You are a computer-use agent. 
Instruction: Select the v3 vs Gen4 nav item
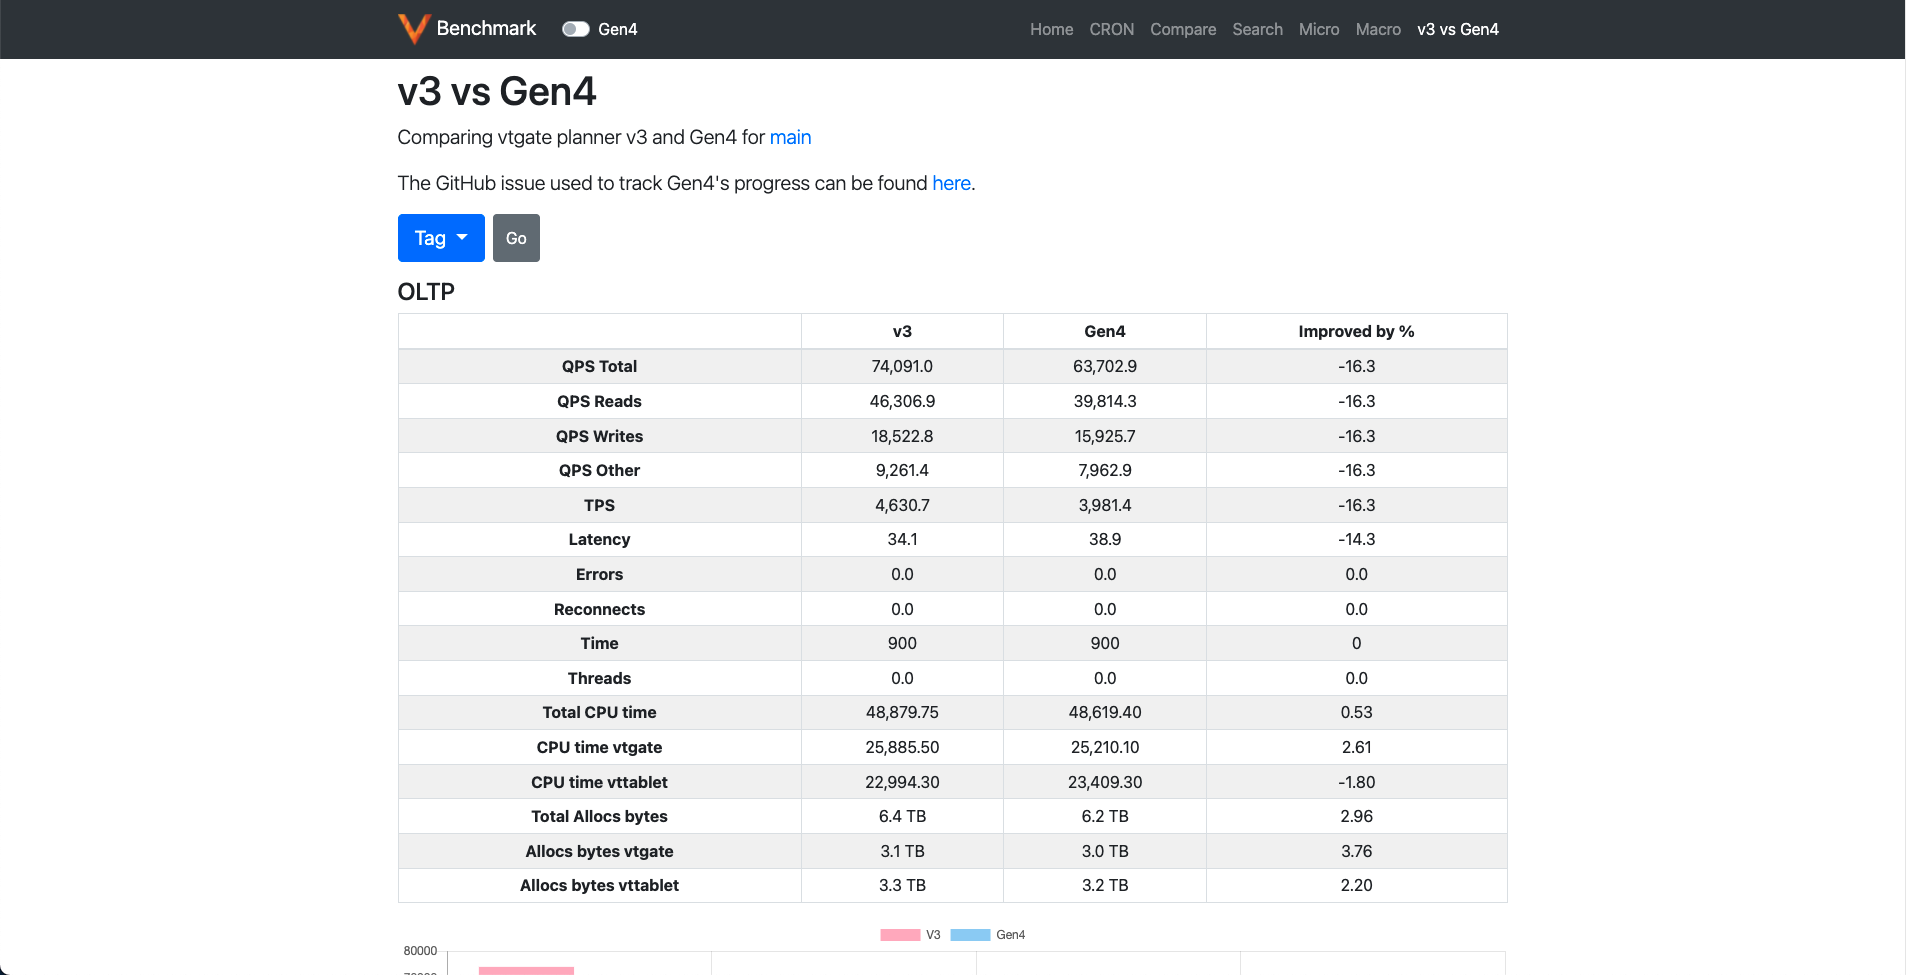click(1457, 29)
